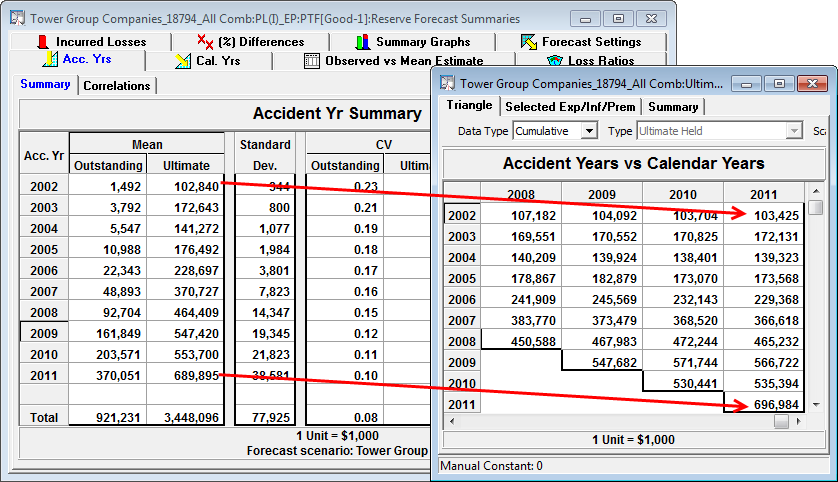The width and height of the screenshot is (838, 482).
Task: Maximize the Reserve Forecast Summaries window
Action: coord(619,18)
